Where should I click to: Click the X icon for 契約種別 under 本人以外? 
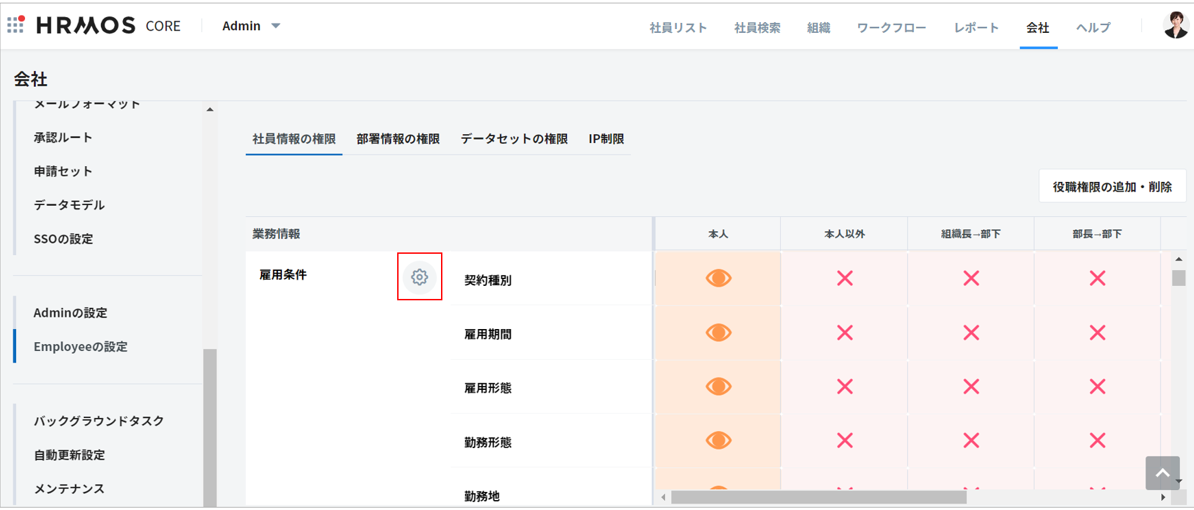(844, 278)
